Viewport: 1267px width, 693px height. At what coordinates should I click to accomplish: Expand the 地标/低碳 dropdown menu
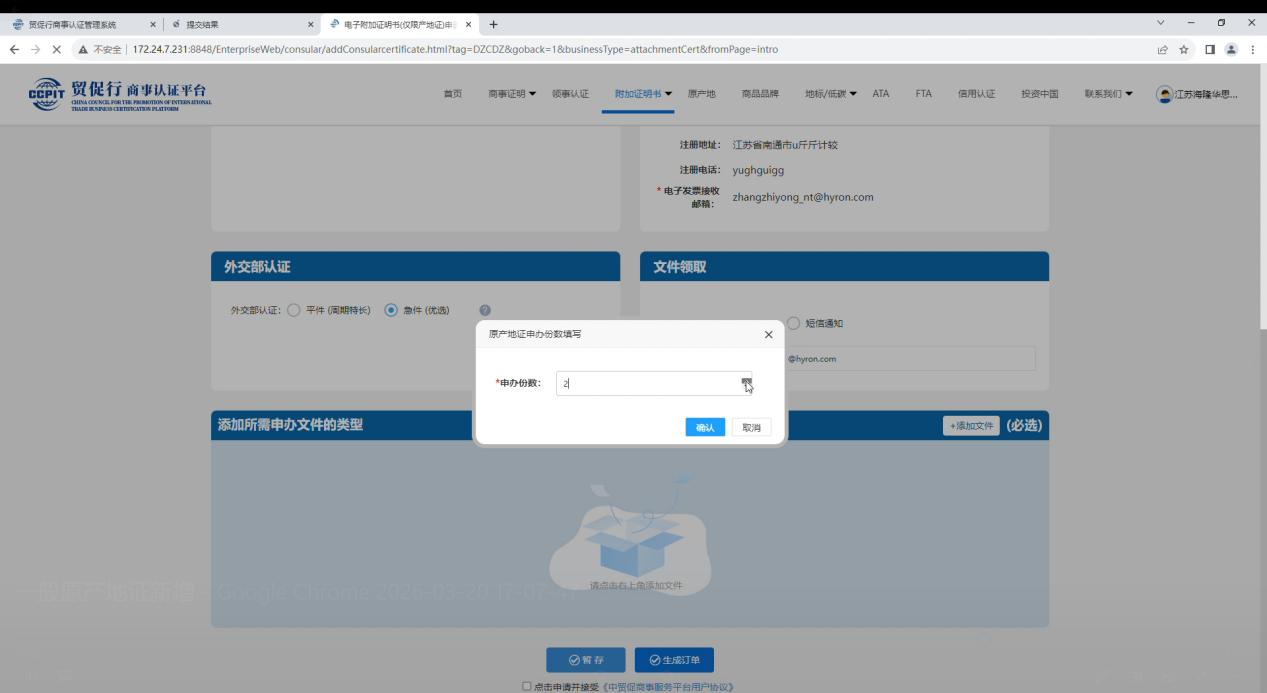(x=830, y=94)
